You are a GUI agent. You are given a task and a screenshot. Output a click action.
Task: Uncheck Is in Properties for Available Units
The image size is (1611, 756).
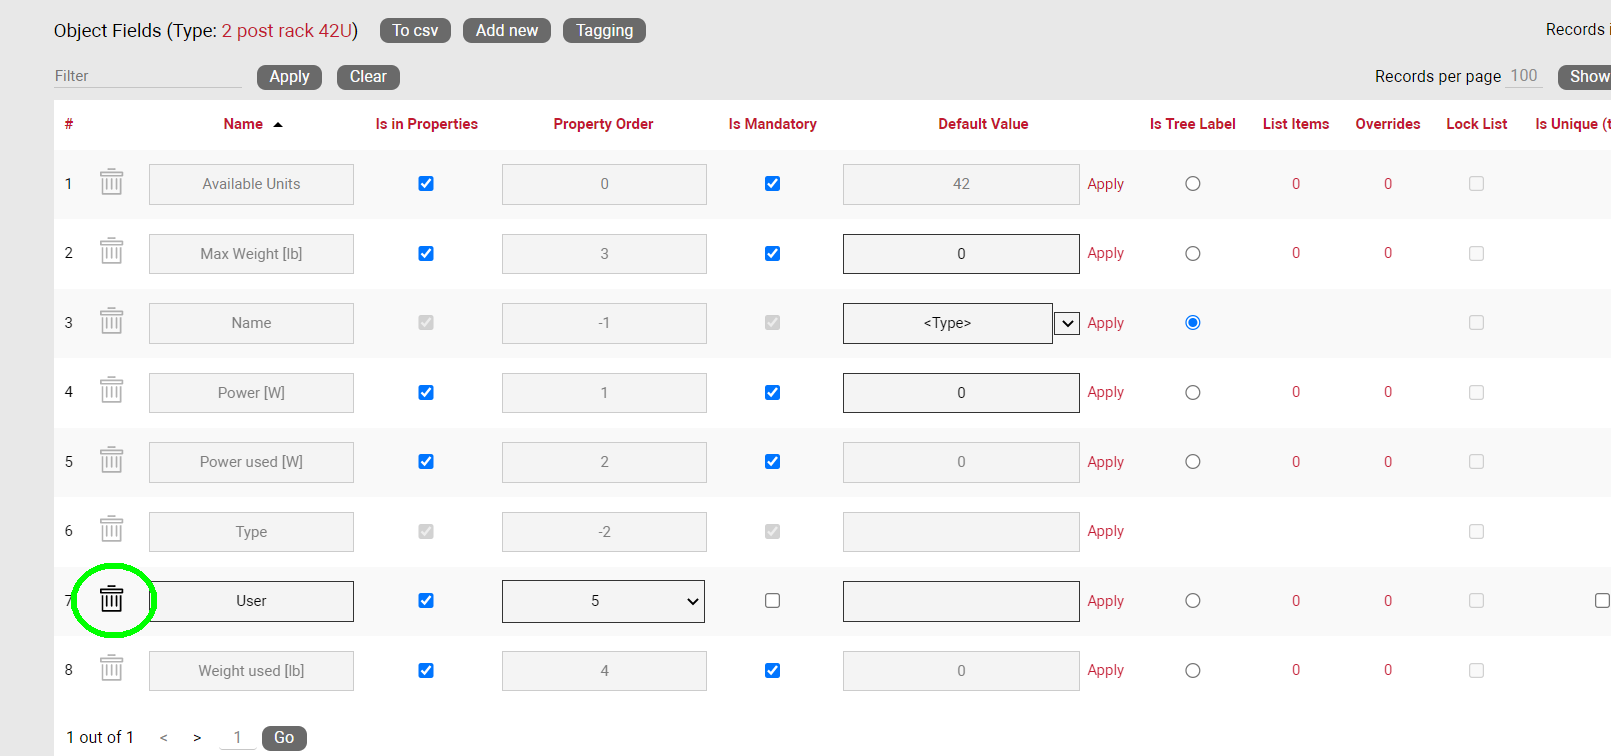(x=426, y=184)
